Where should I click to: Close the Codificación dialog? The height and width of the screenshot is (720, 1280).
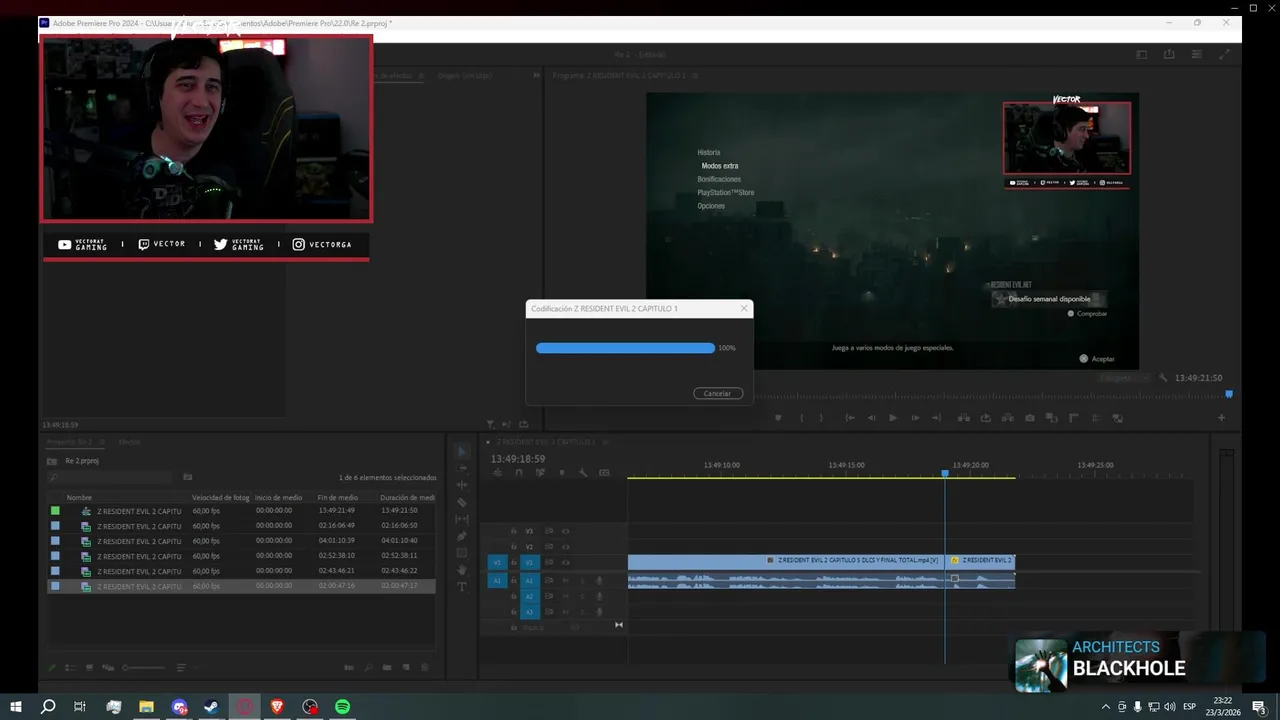[x=744, y=308]
